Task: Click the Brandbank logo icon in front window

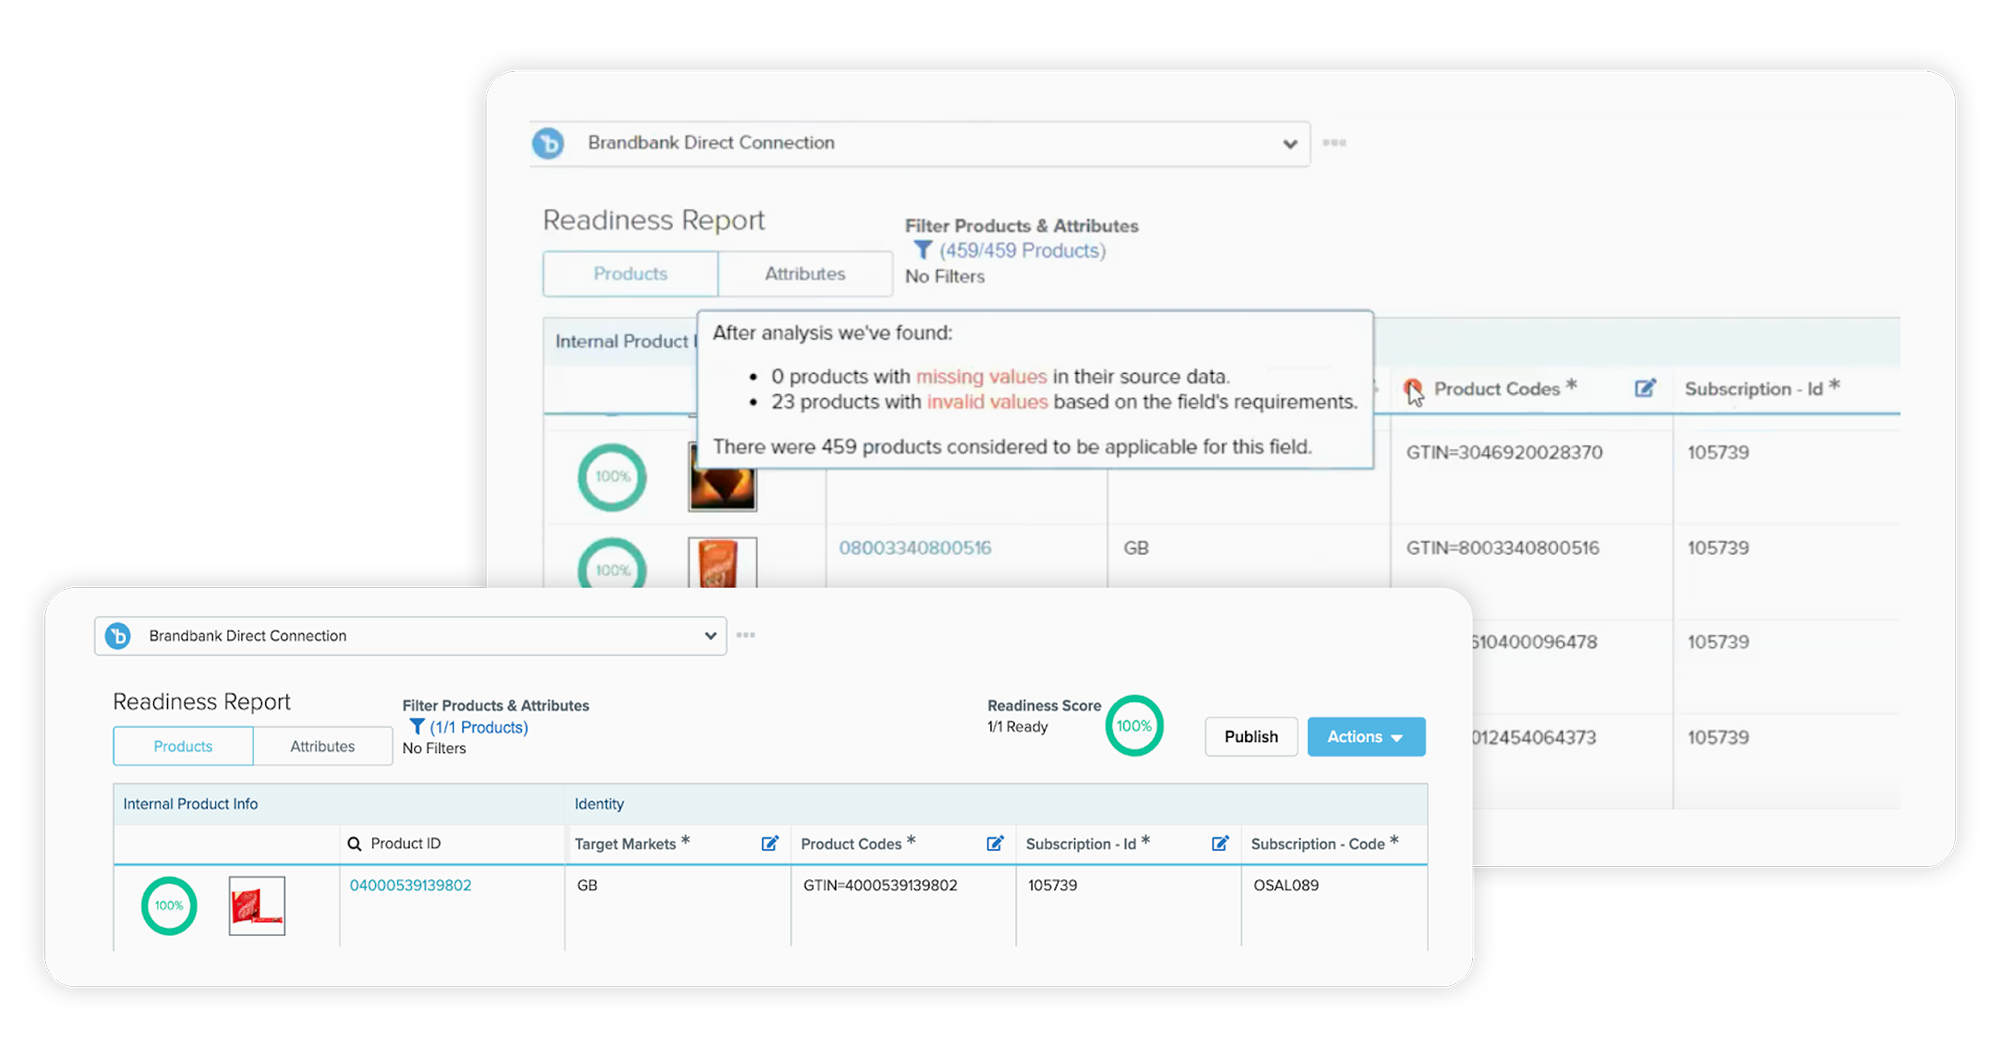Action: pyautogui.click(x=118, y=636)
